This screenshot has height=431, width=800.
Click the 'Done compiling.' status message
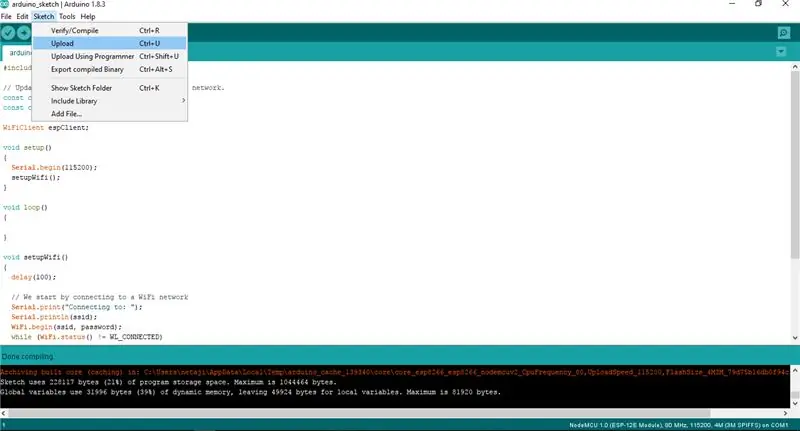[28, 357]
